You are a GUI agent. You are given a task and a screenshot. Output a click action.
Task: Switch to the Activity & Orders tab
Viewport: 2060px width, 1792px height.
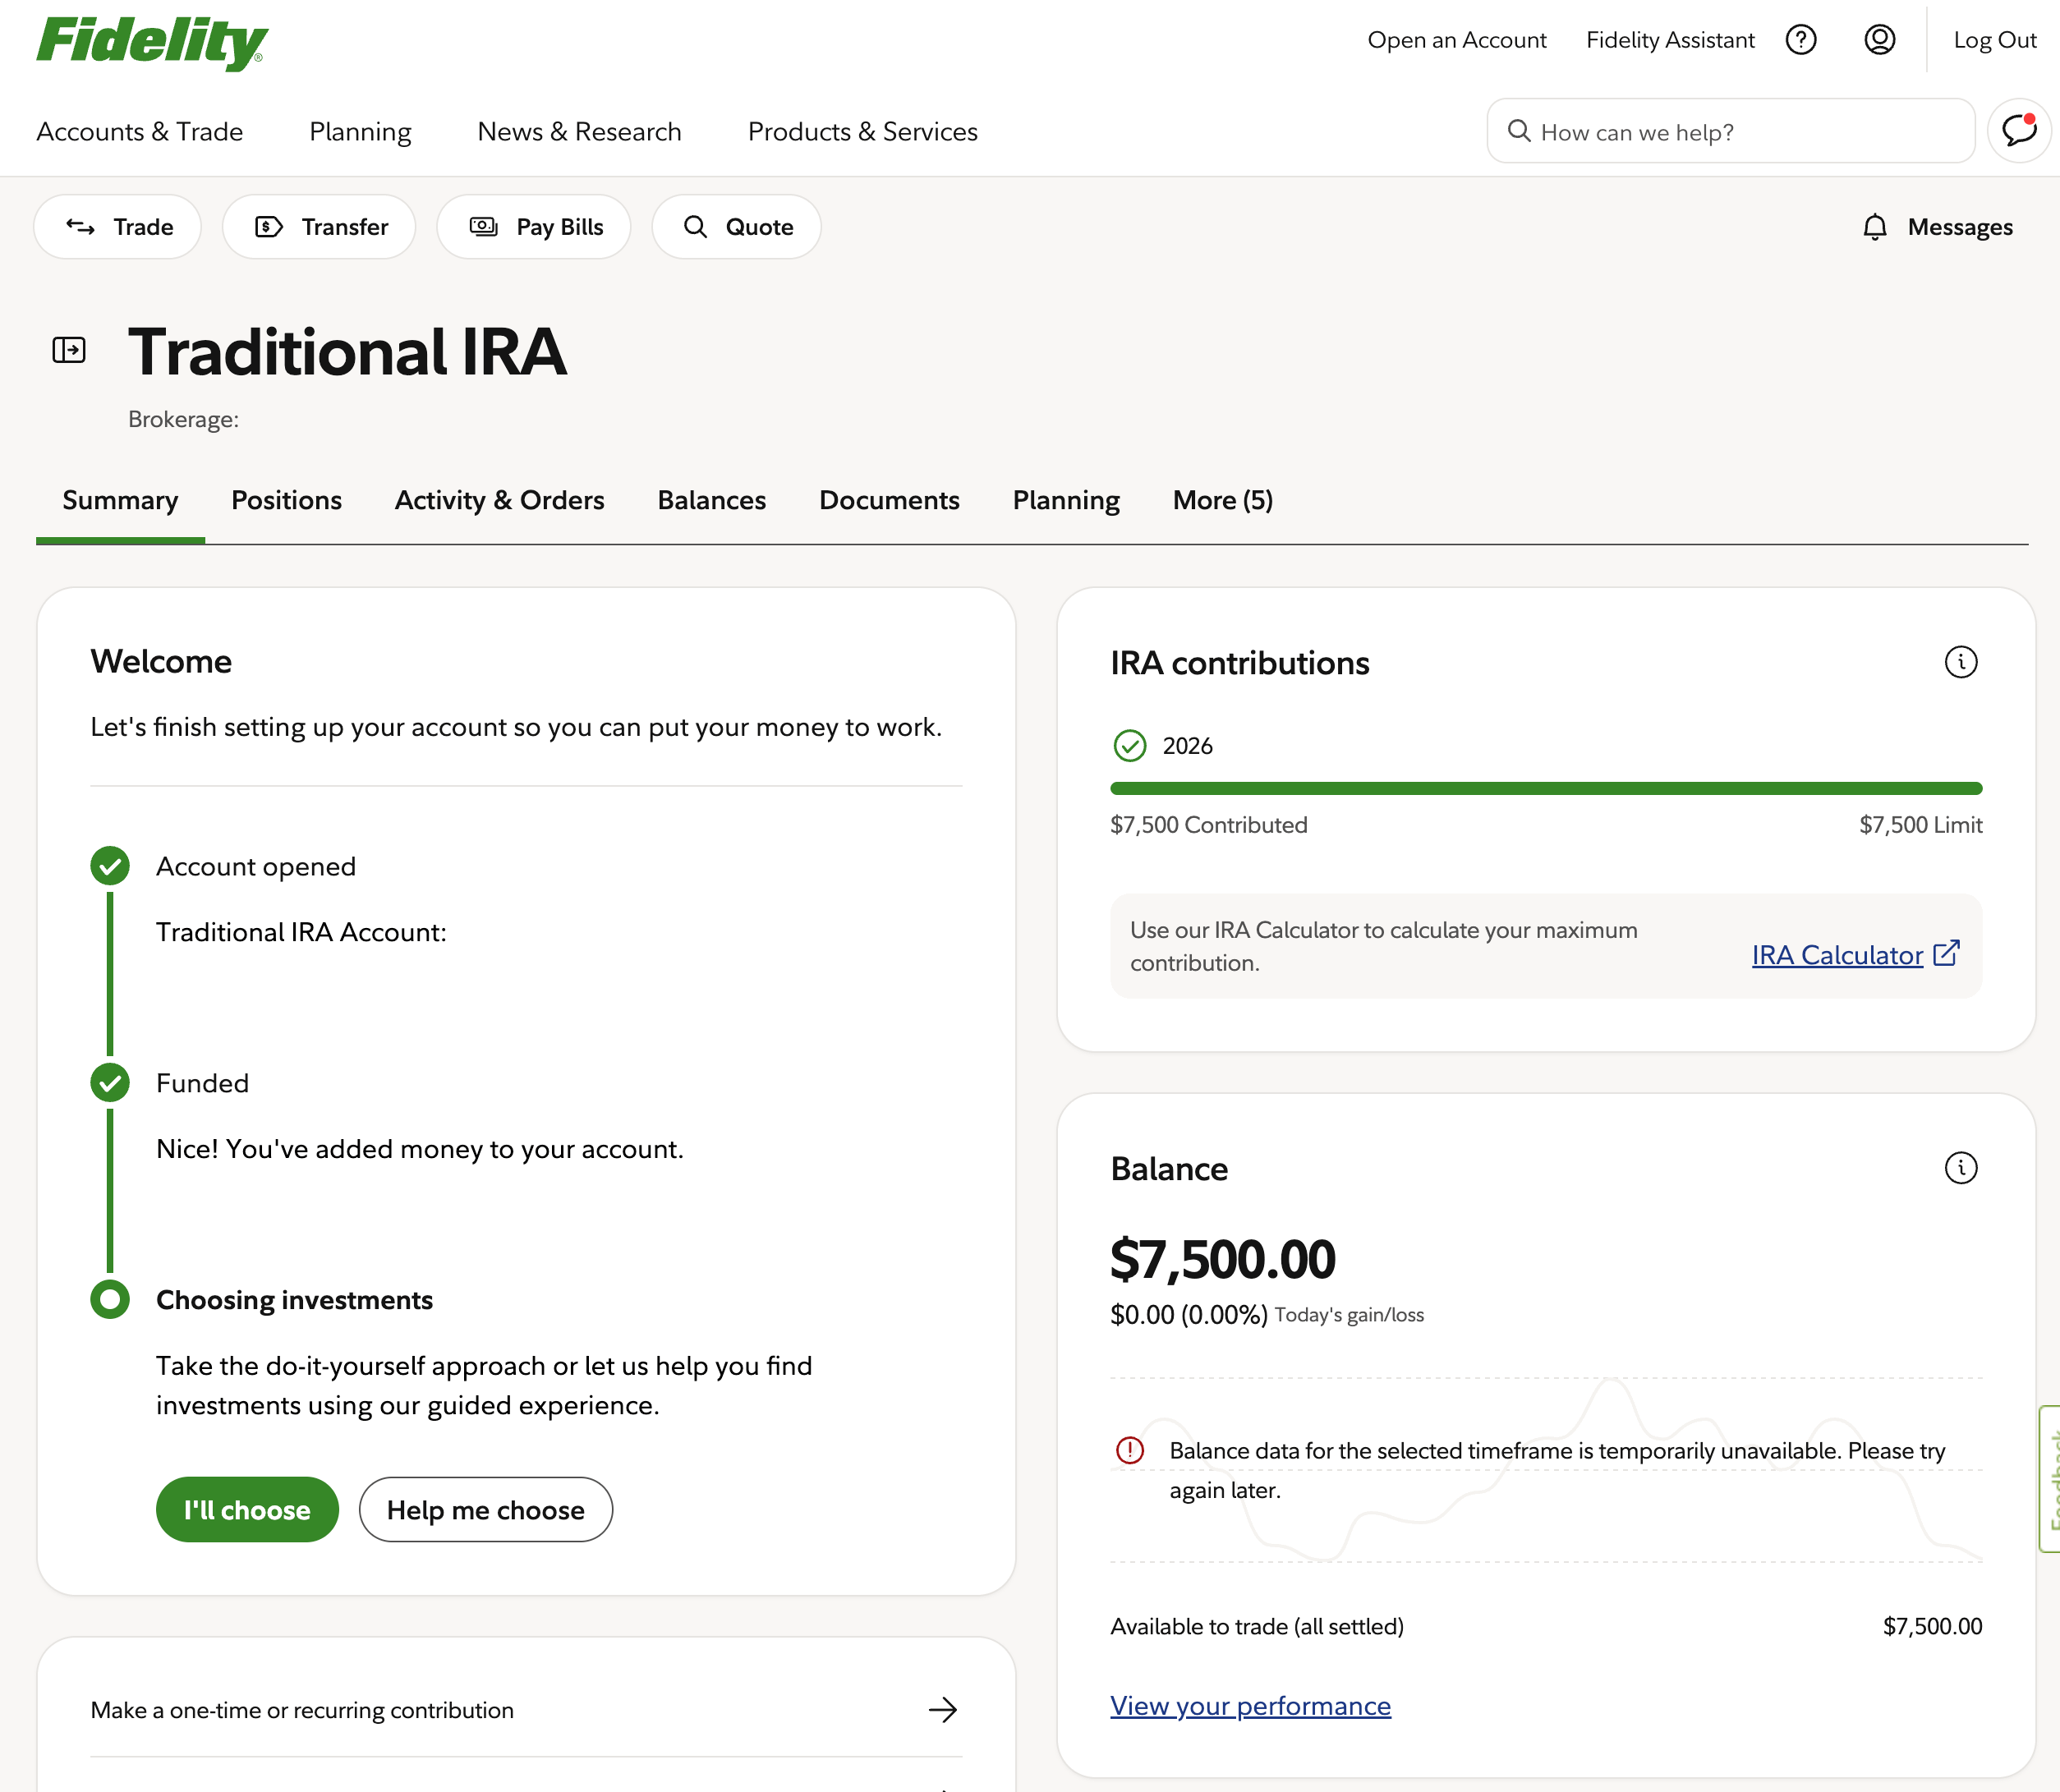(500, 500)
